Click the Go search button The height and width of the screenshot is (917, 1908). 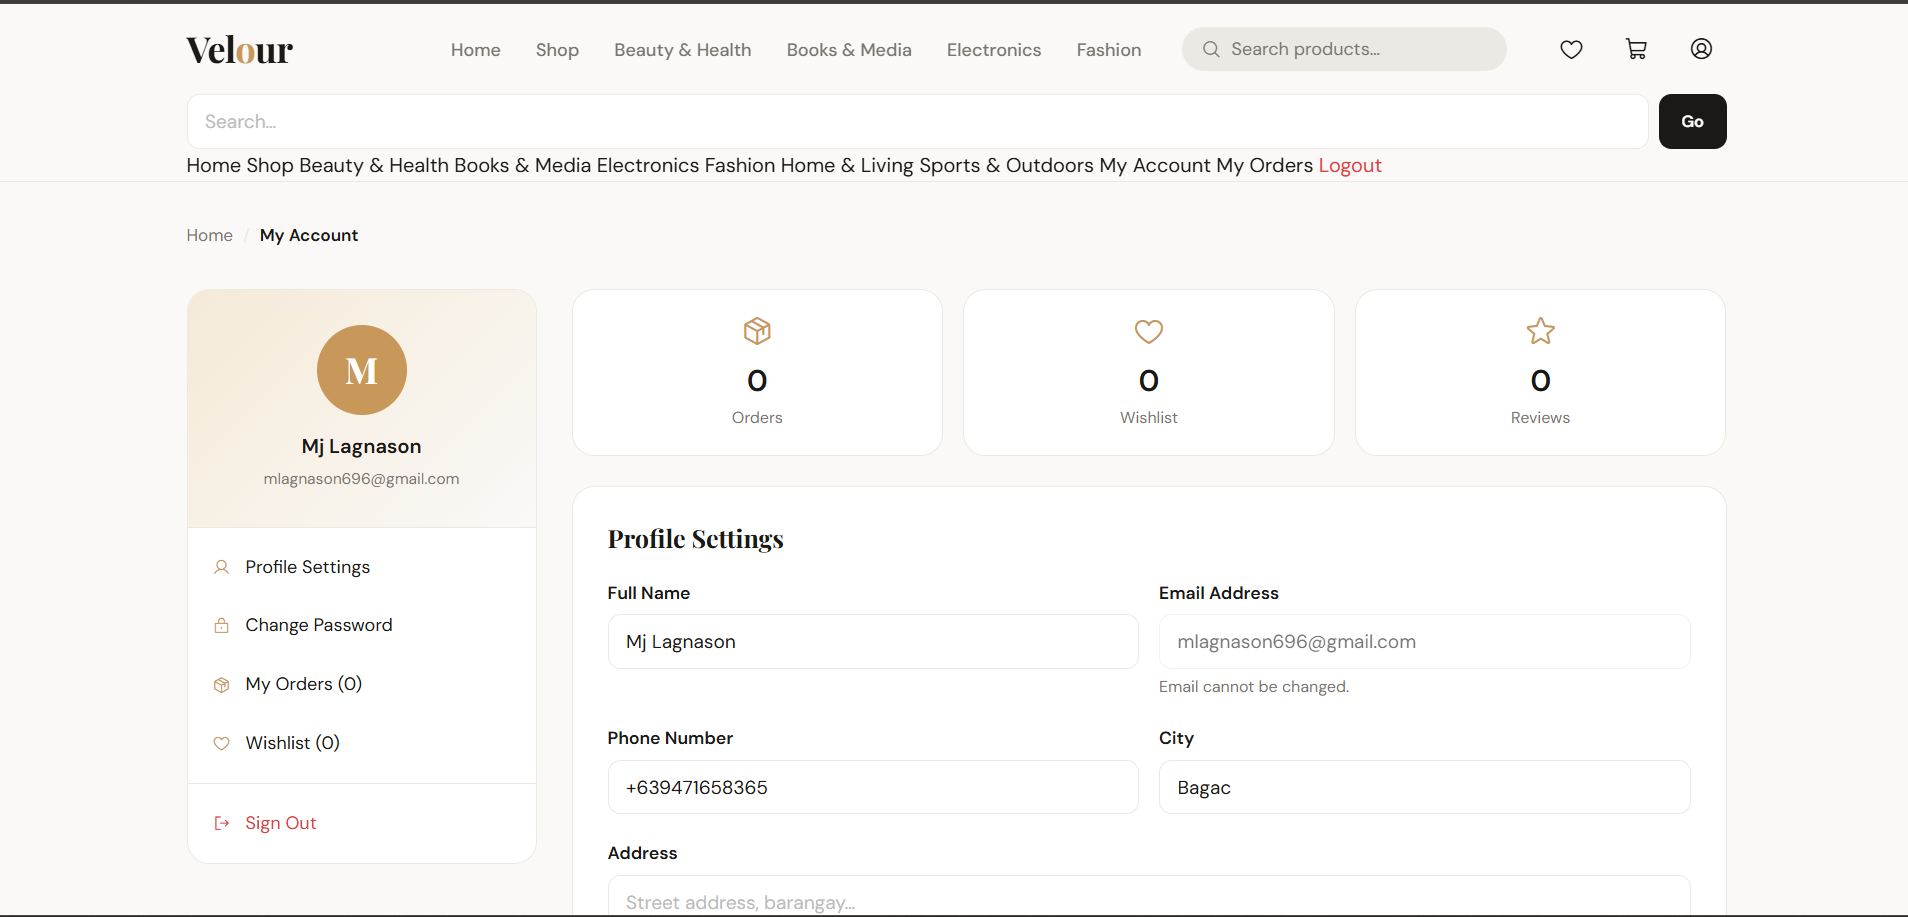pos(1692,121)
